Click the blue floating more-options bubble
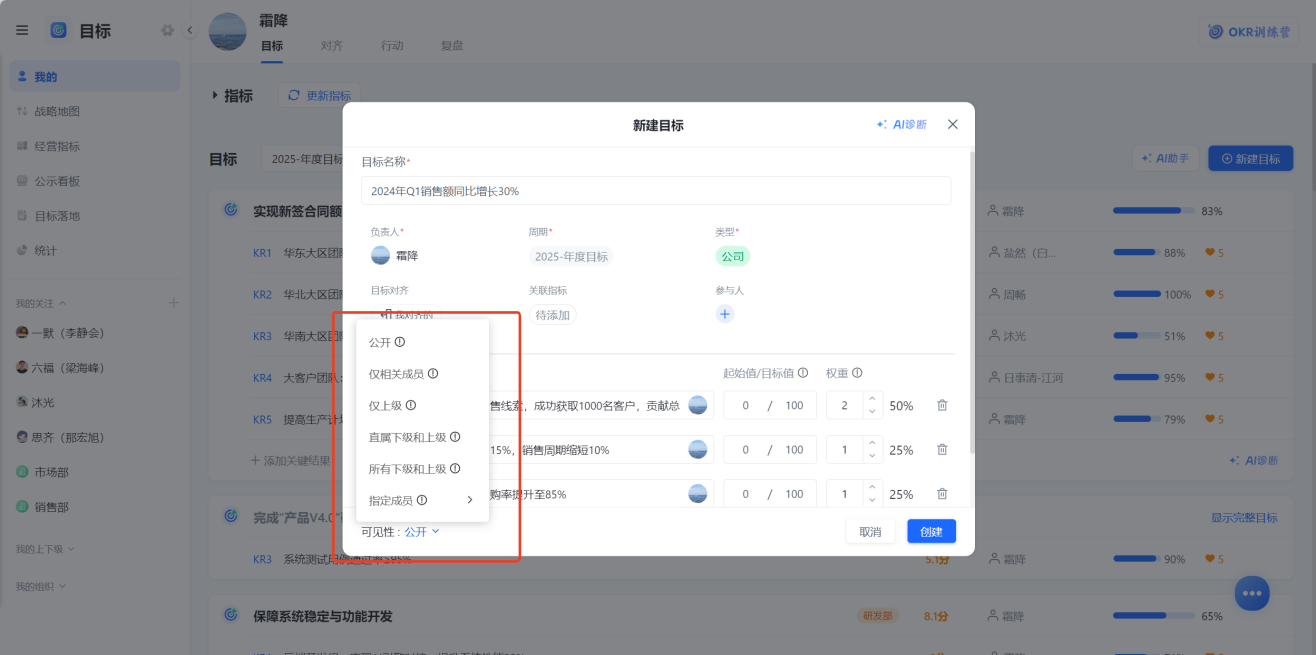The width and height of the screenshot is (1316, 655). [x=1251, y=593]
